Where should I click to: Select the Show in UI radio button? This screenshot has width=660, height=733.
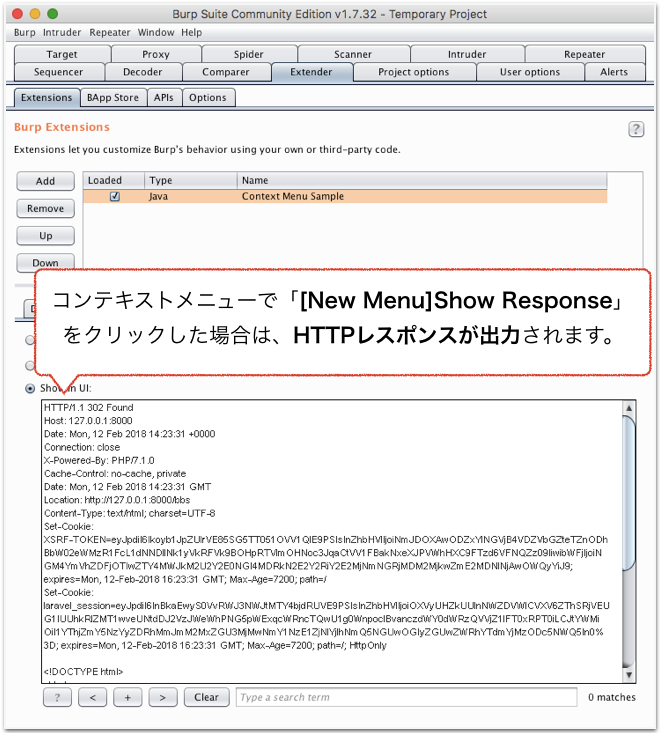click(x=30, y=388)
